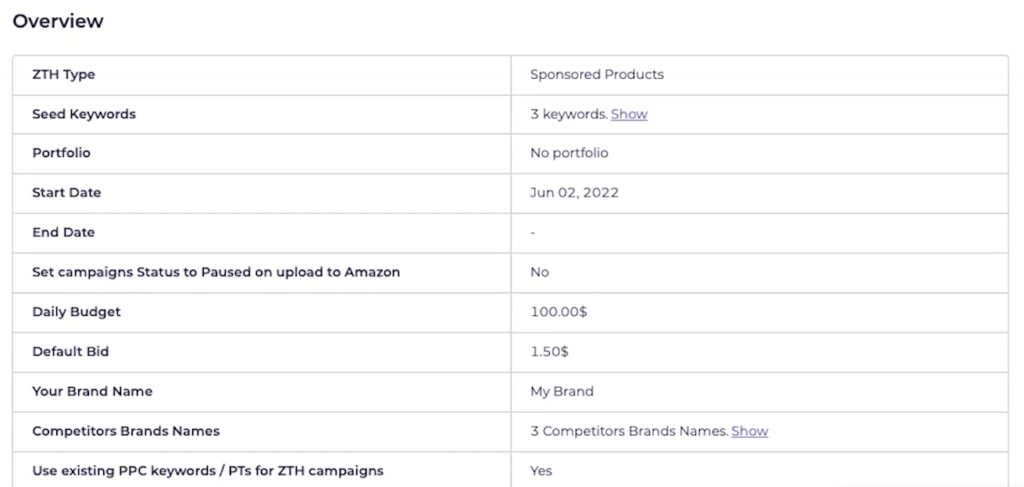Show the Competitors Brands Names list
Image resolution: width=1024 pixels, height=487 pixels.
point(750,432)
